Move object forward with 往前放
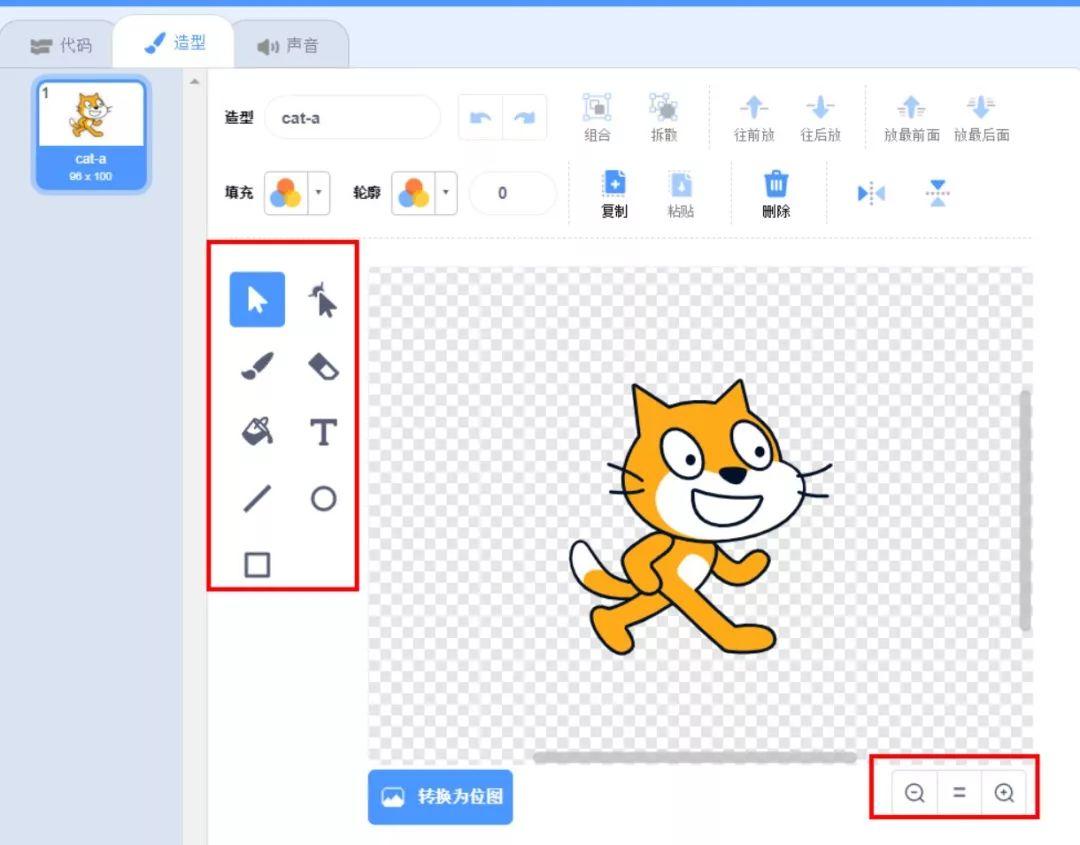Viewport: 1080px width, 845px height. click(x=754, y=118)
